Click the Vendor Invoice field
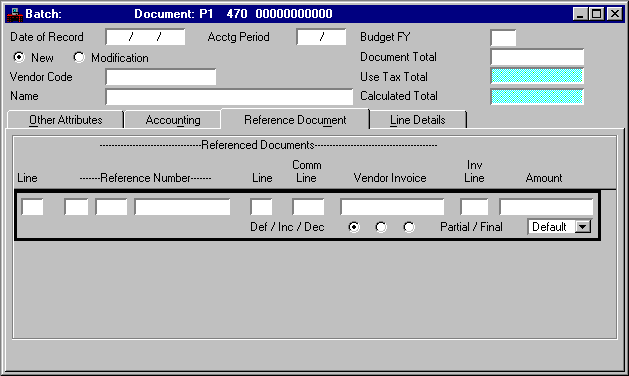 (392, 207)
